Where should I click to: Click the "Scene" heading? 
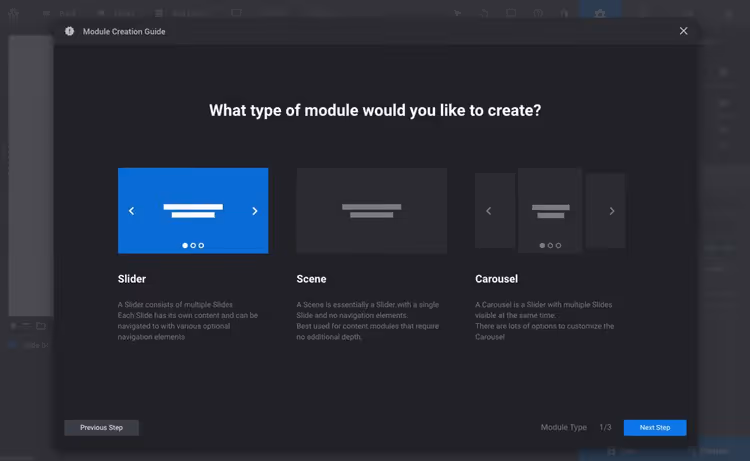point(311,279)
